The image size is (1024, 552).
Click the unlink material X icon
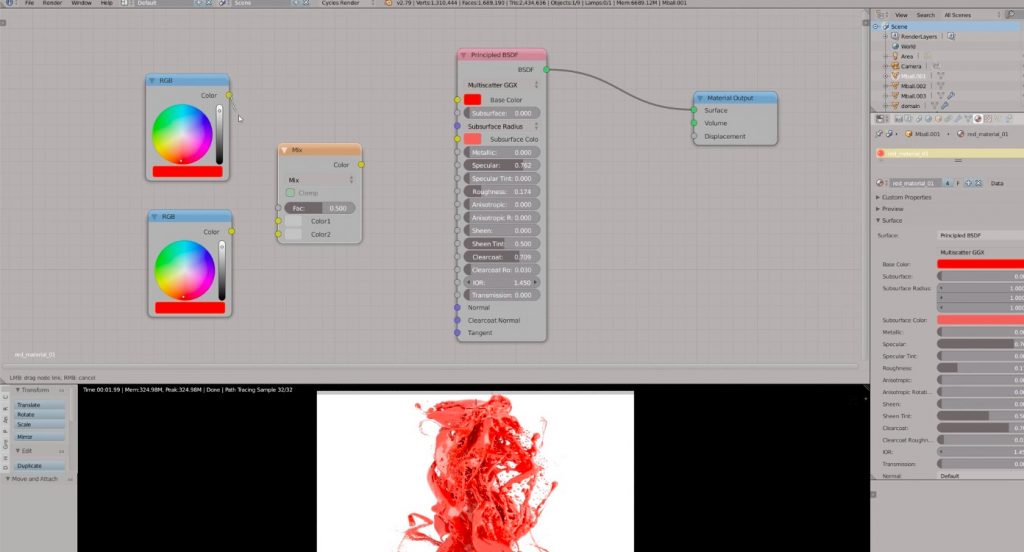pos(978,183)
